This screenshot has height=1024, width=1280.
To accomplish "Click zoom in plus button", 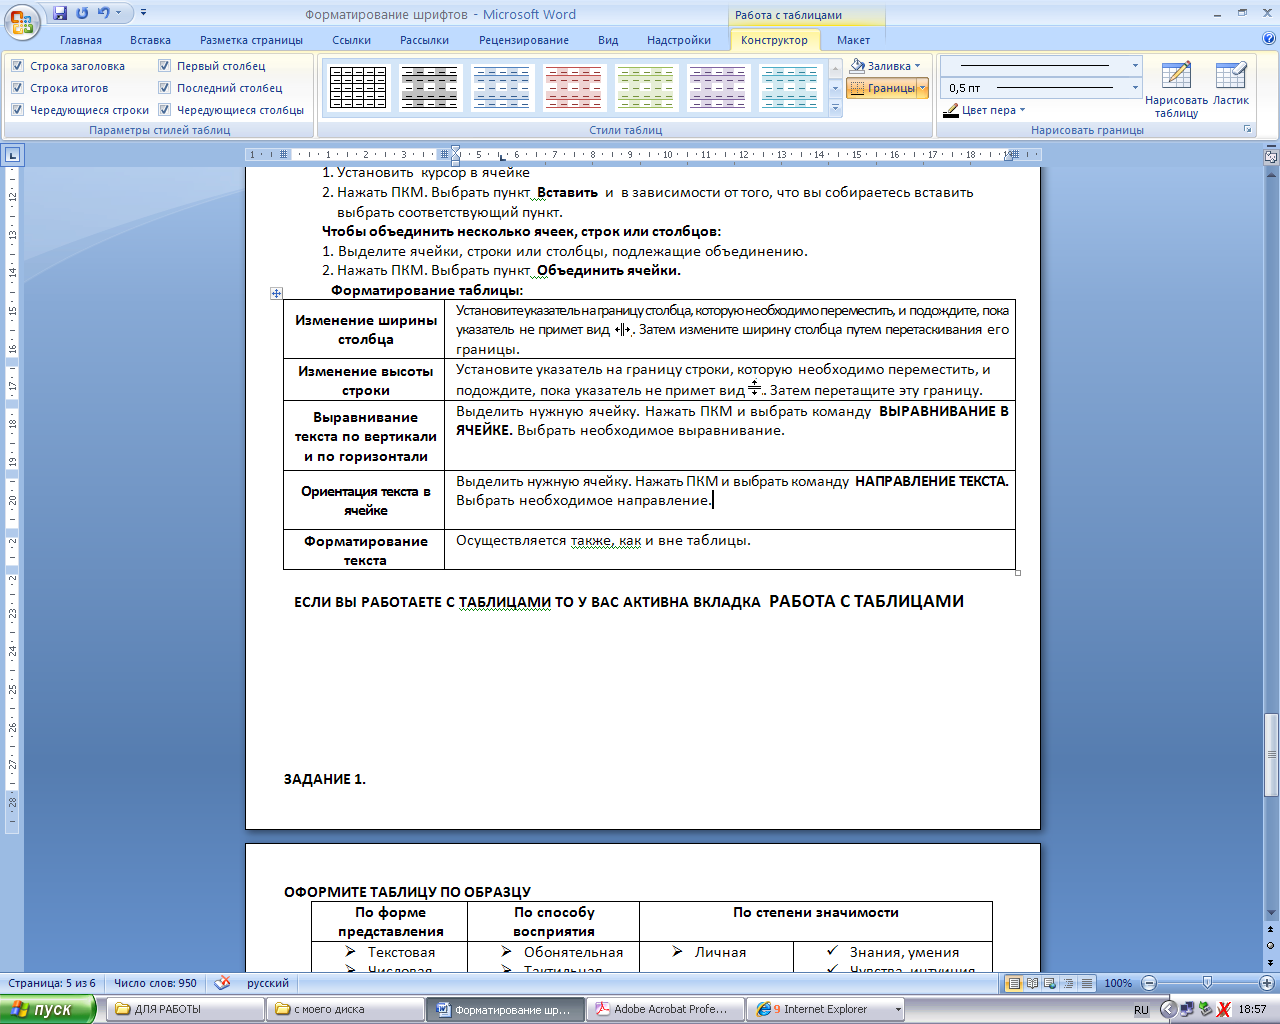I will point(1266,983).
